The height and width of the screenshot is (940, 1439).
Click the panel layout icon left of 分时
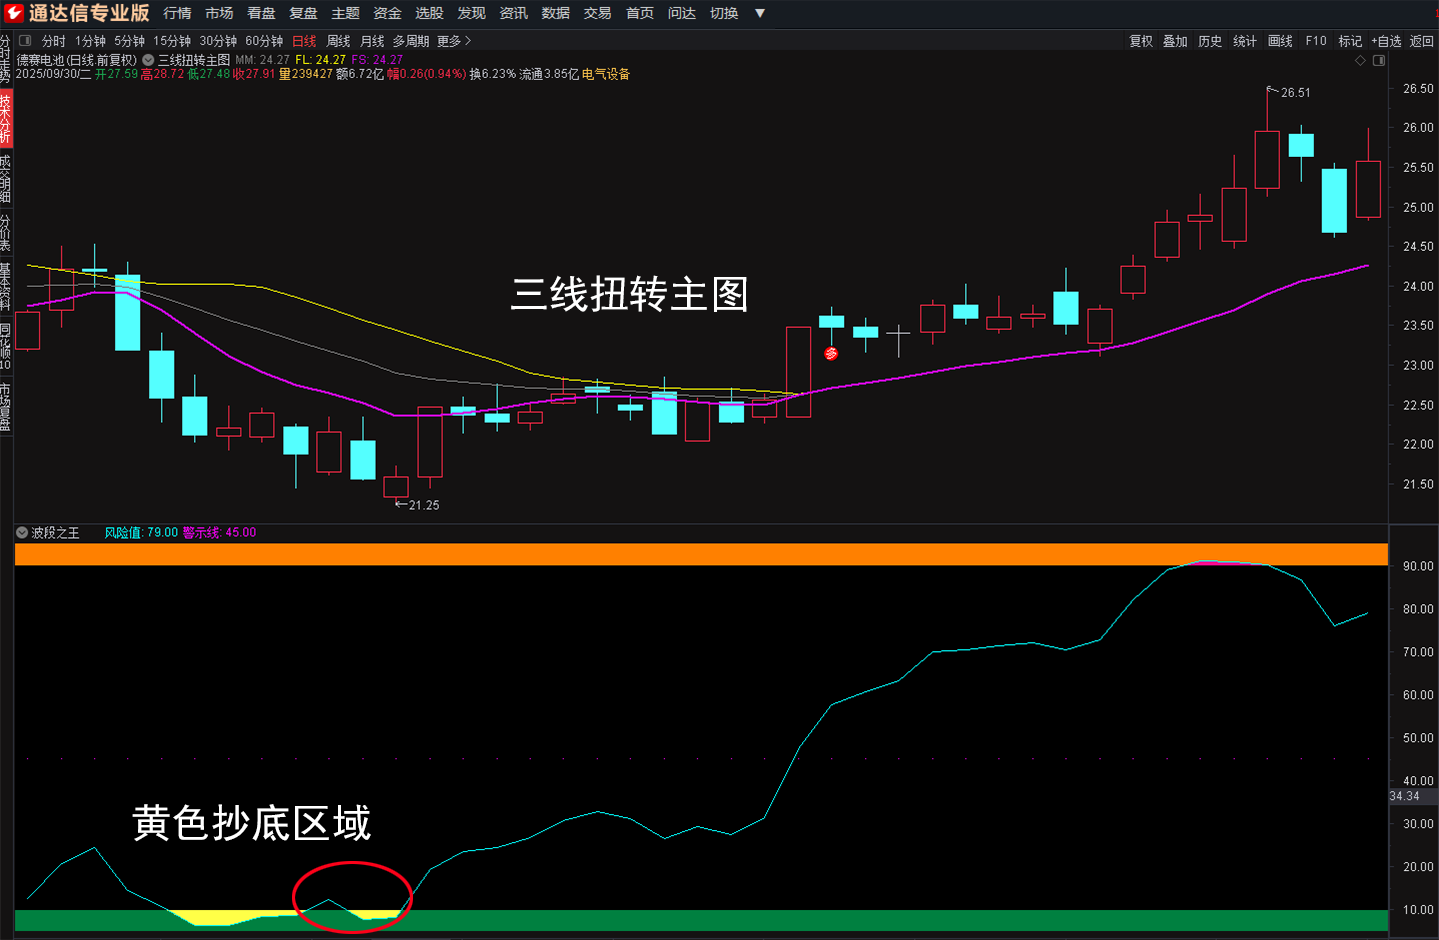(25, 41)
